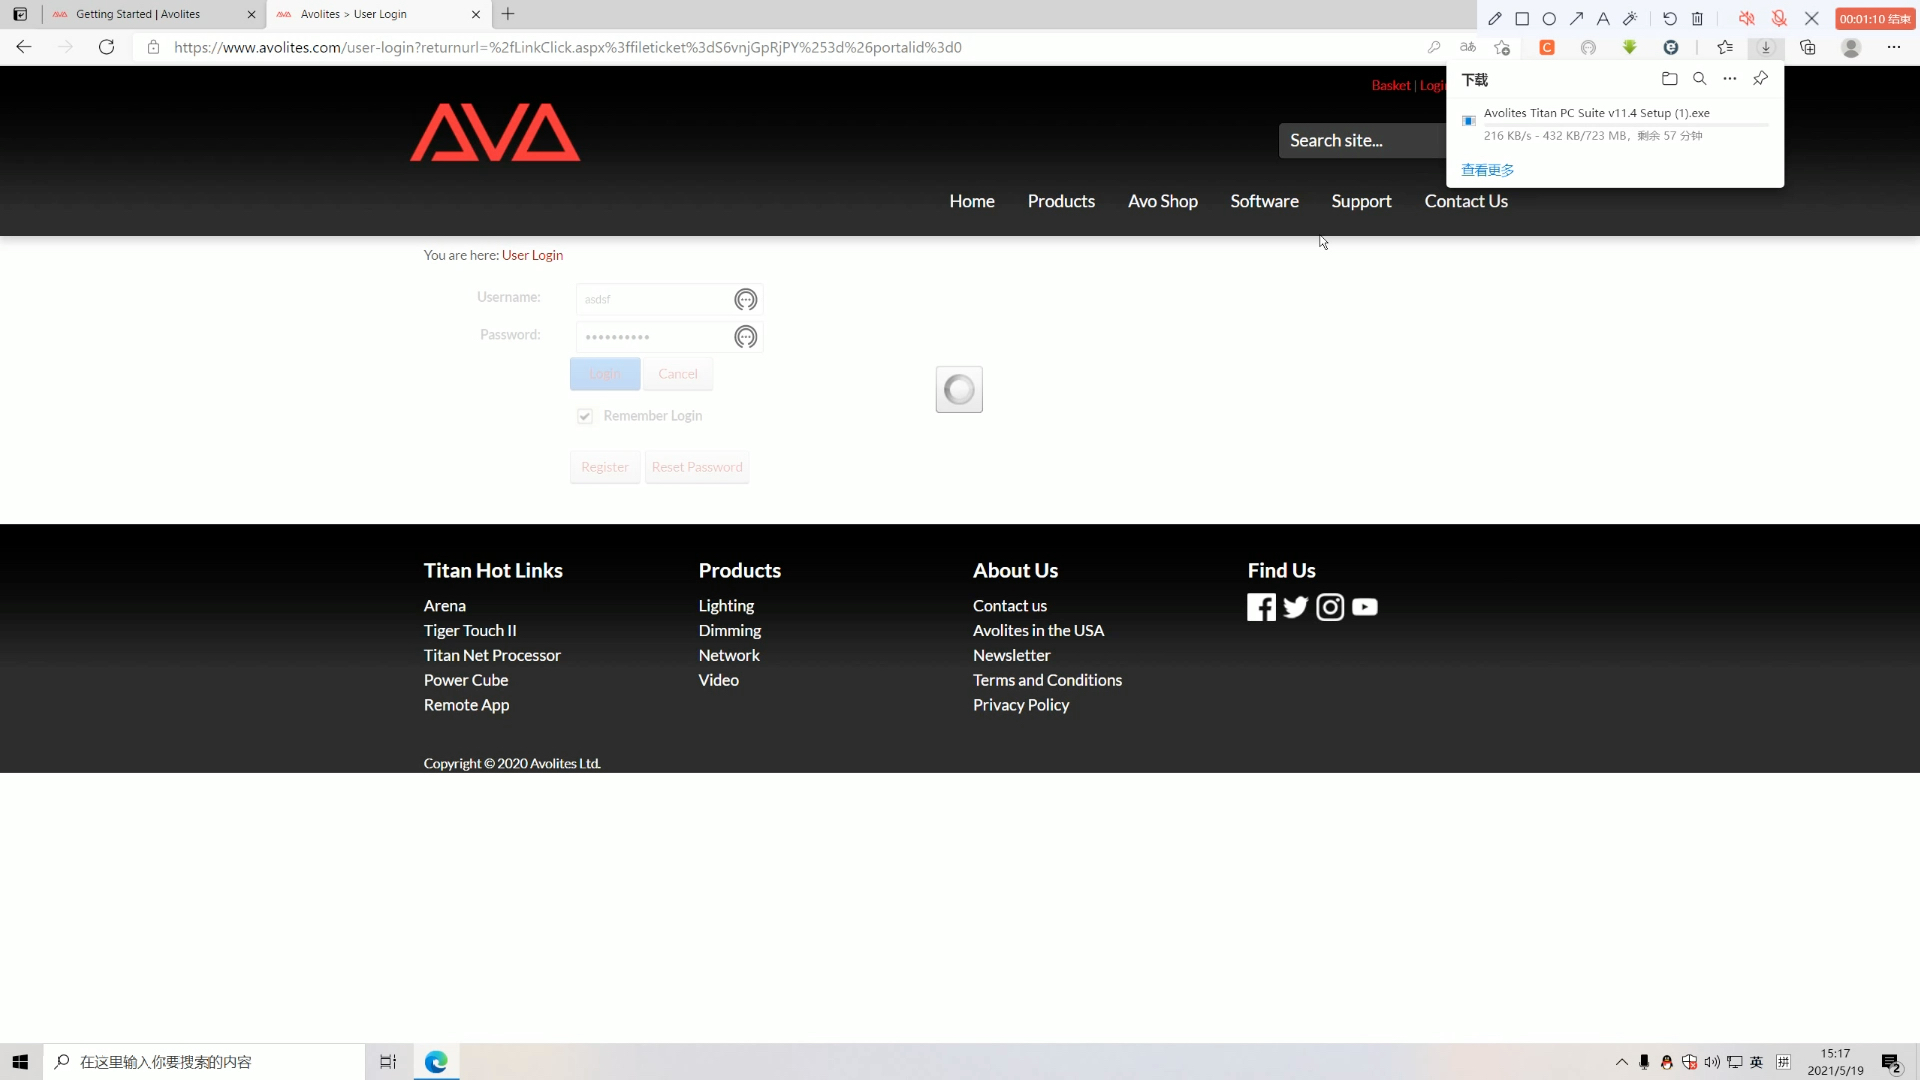Click the Reset Password button
This screenshot has height=1080, width=1920.
click(697, 467)
